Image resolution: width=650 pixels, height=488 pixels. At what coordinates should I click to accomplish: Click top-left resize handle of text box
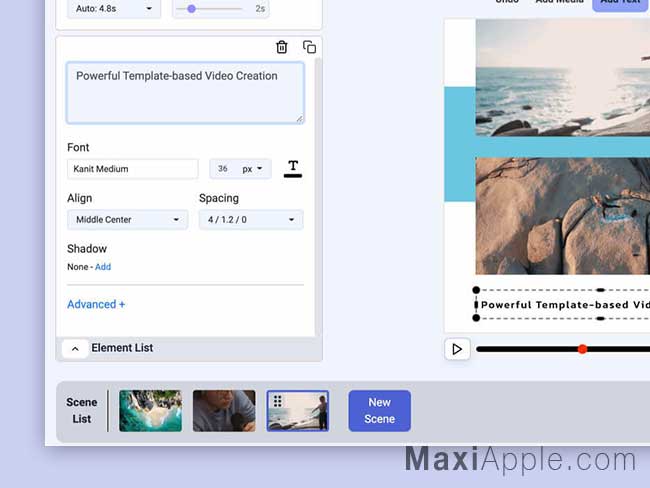(476, 290)
